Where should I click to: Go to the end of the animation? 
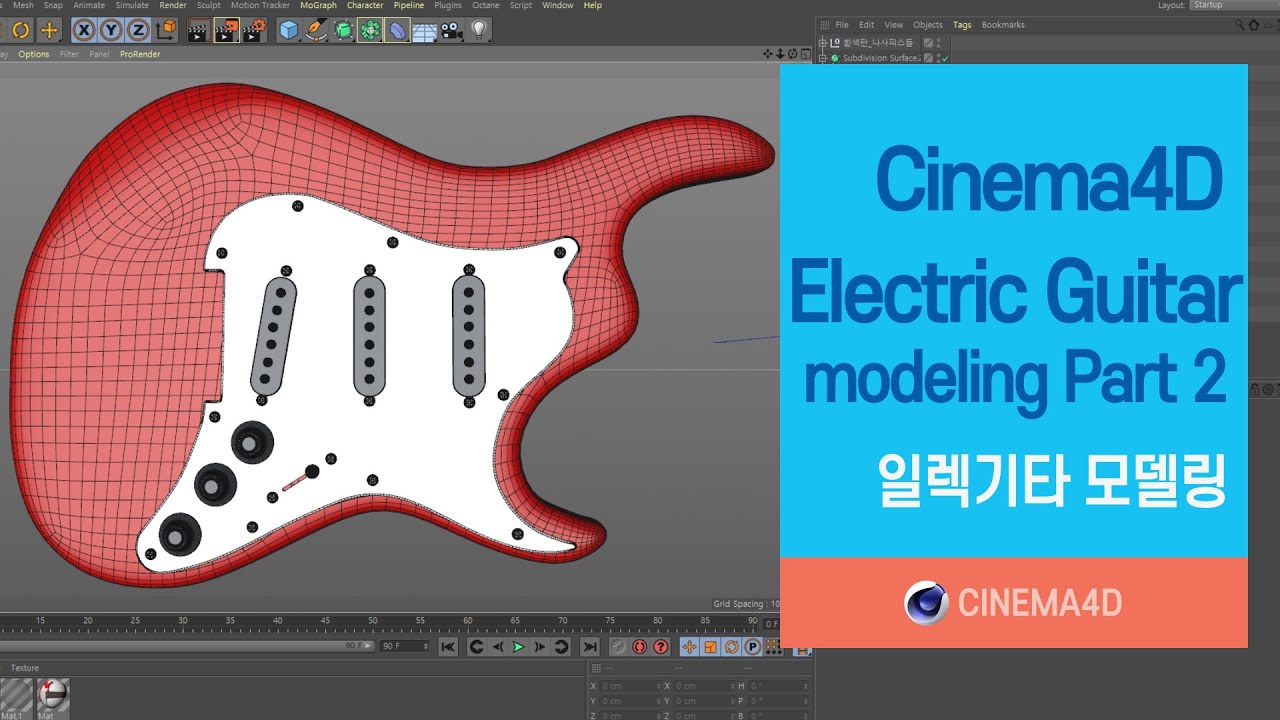pos(590,647)
